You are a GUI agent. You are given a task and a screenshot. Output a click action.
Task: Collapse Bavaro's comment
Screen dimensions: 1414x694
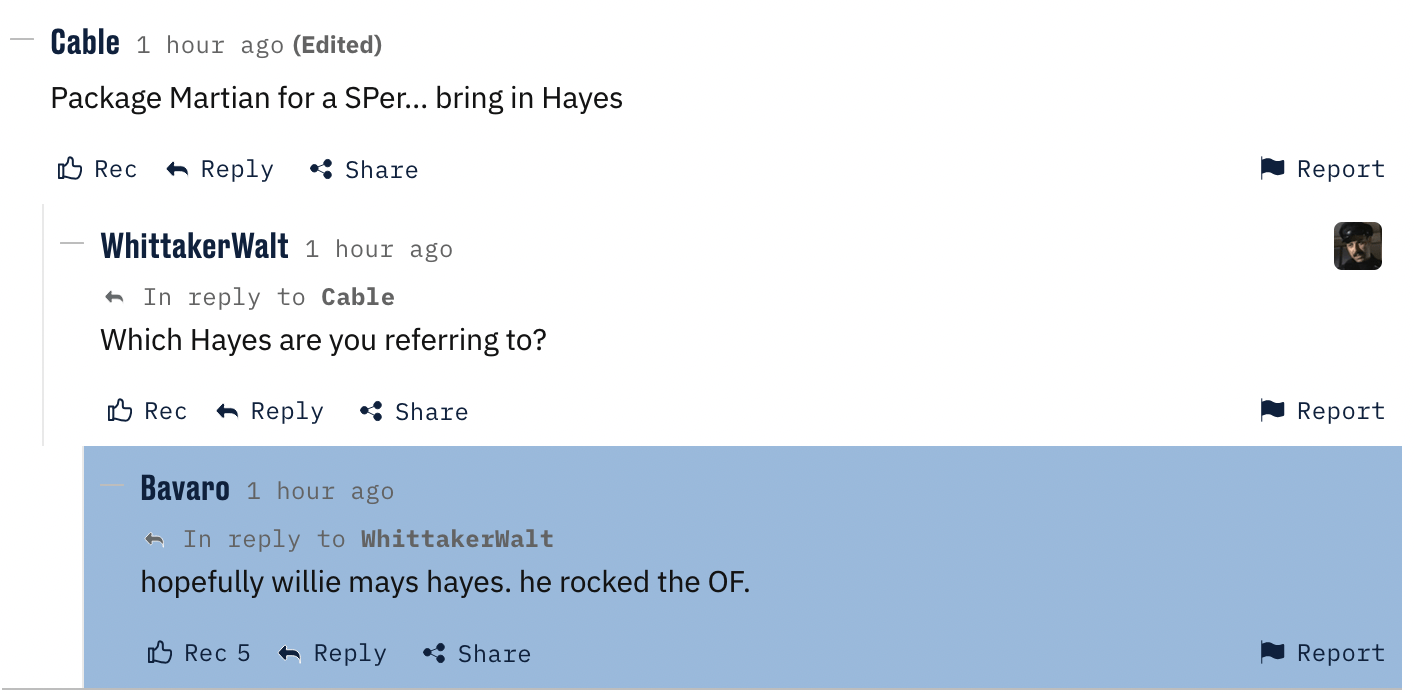[112, 487]
